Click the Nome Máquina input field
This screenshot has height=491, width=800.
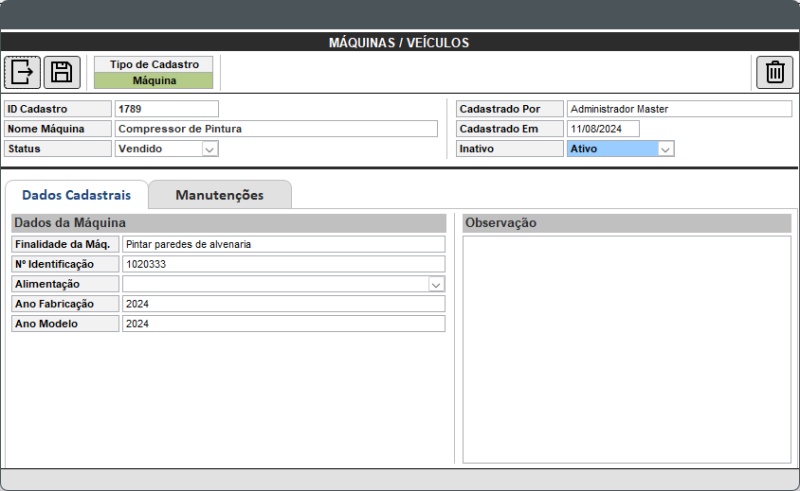coord(275,129)
